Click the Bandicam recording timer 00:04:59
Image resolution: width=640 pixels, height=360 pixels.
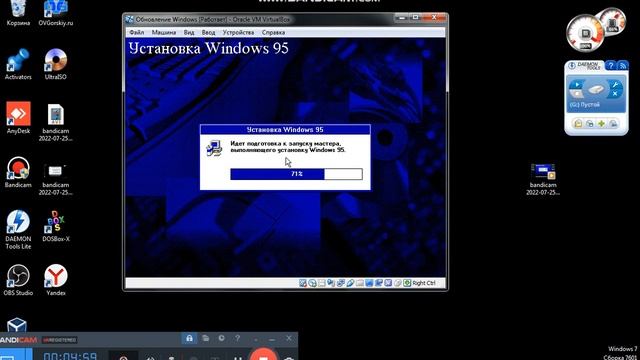(70, 356)
